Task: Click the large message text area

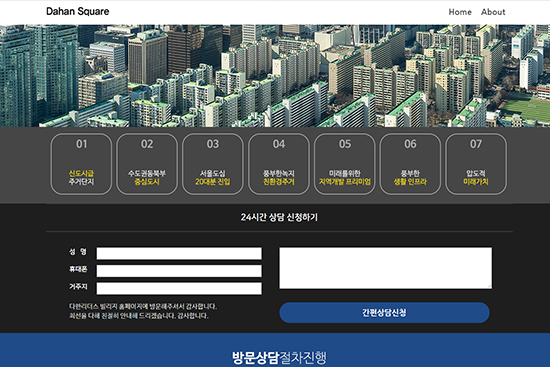Action: pos(385,268)
